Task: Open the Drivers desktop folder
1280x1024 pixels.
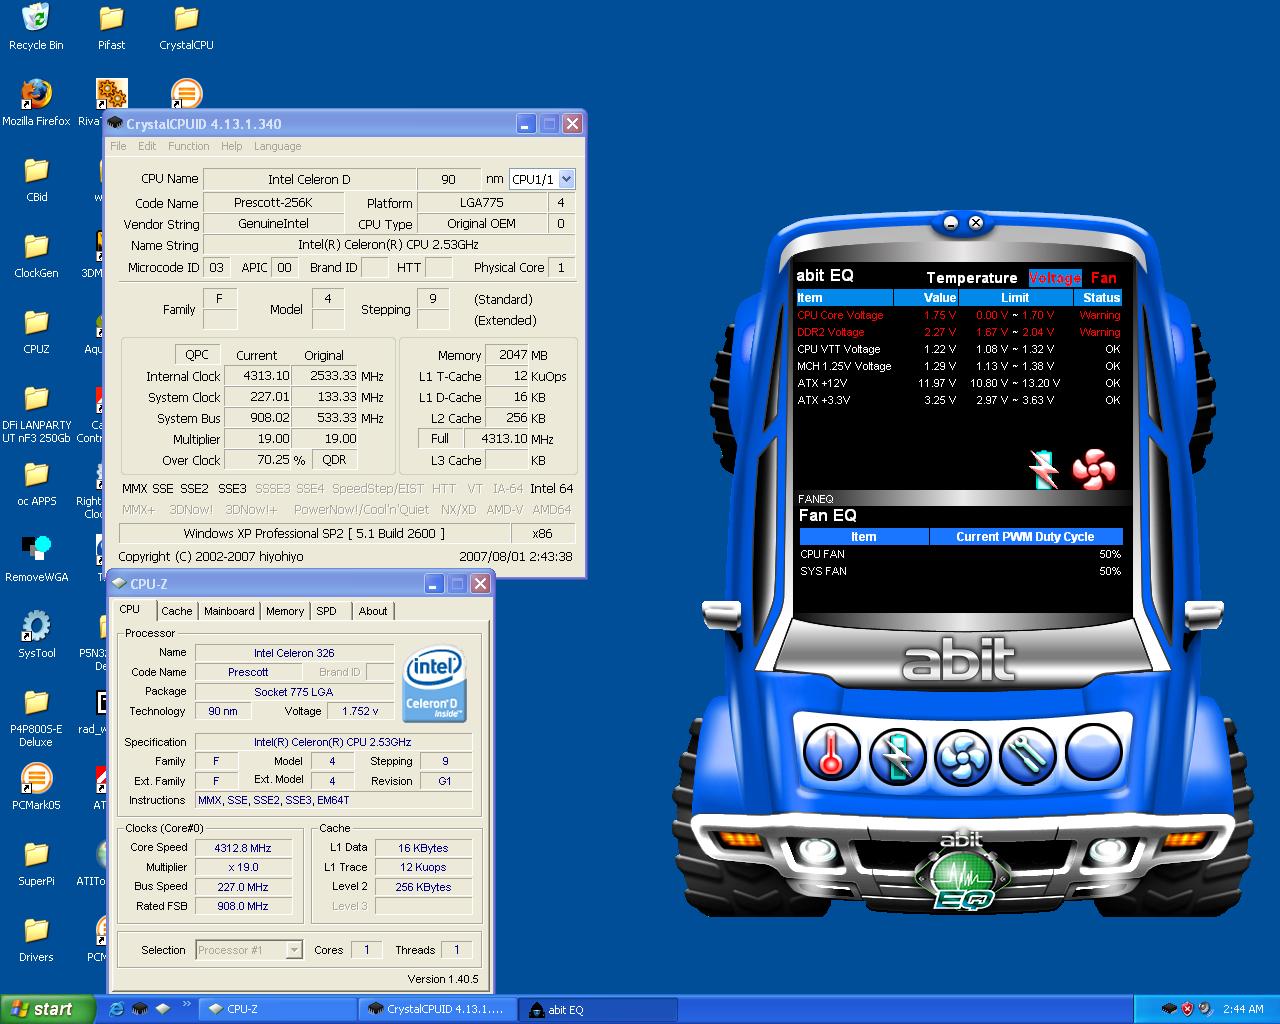Action: click(x=36, y=939)
